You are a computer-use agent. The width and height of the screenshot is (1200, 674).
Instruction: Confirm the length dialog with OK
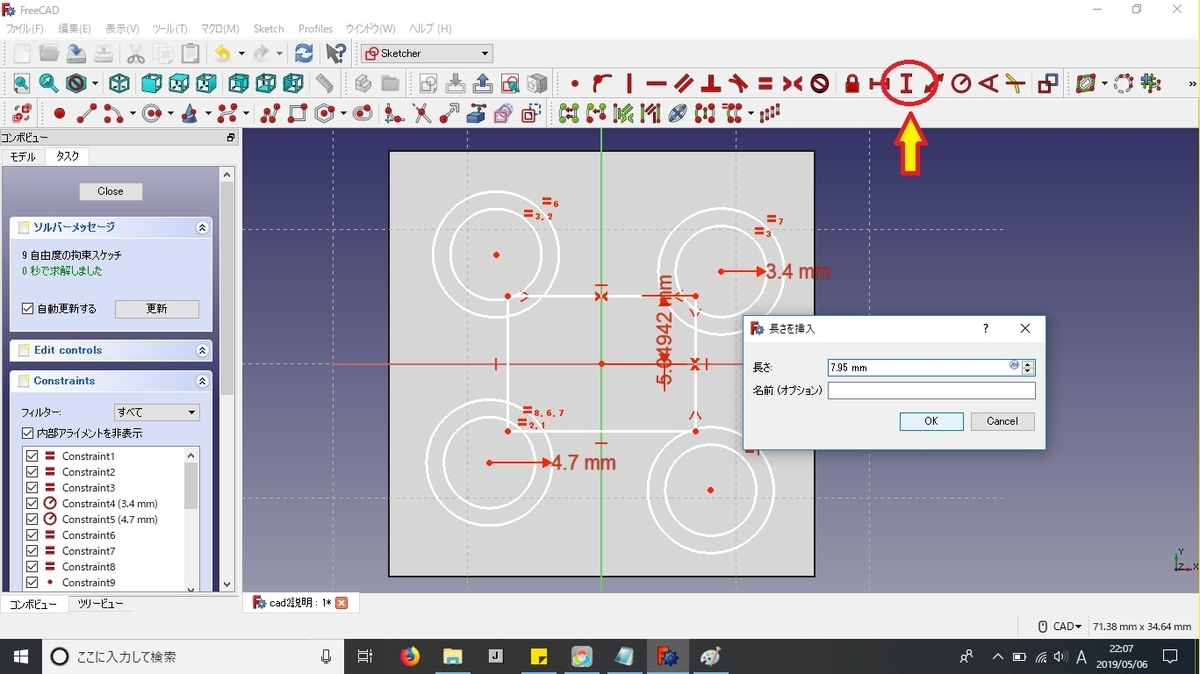tap(931, 421)
